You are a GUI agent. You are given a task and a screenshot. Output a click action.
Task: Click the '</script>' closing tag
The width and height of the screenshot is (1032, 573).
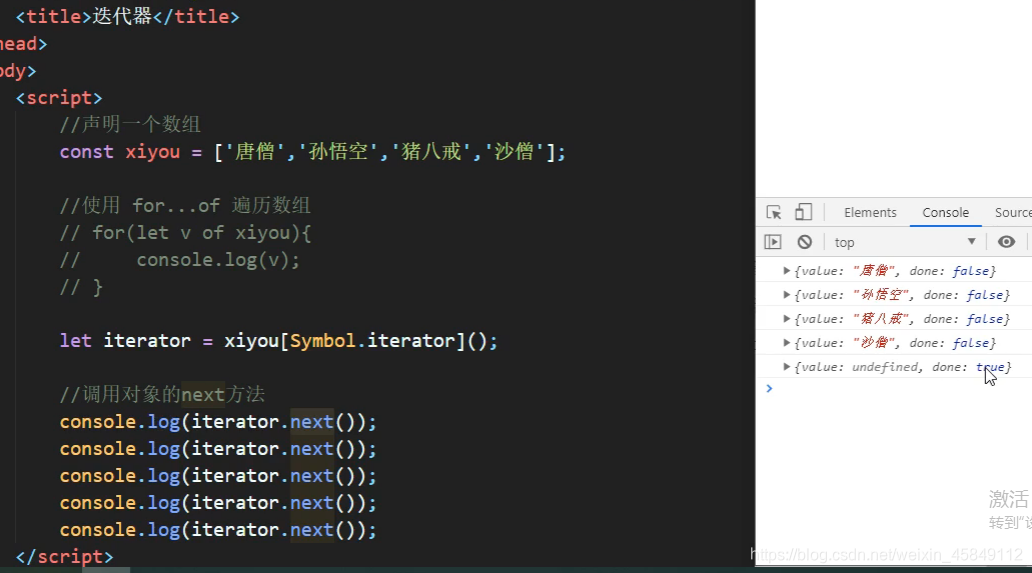[64, 557]
